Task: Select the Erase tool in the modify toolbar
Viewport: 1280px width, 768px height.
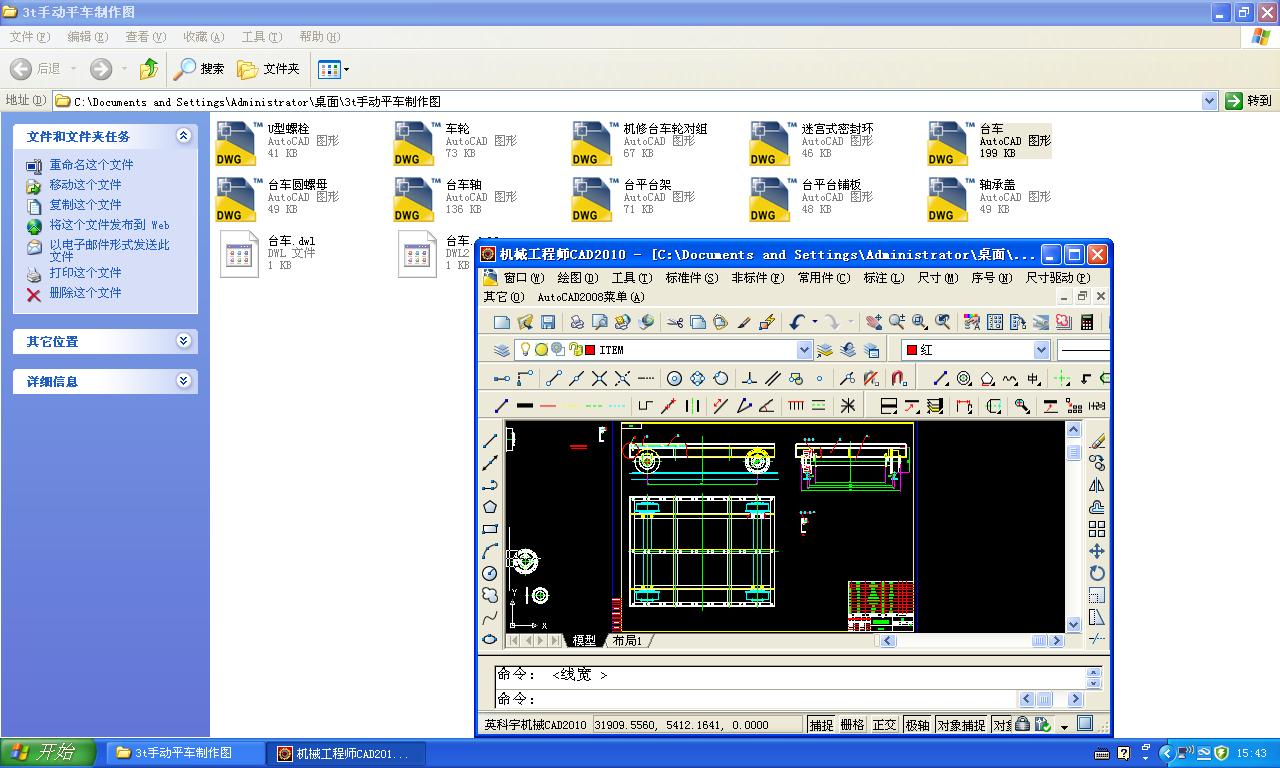Action: point(1097,441)
